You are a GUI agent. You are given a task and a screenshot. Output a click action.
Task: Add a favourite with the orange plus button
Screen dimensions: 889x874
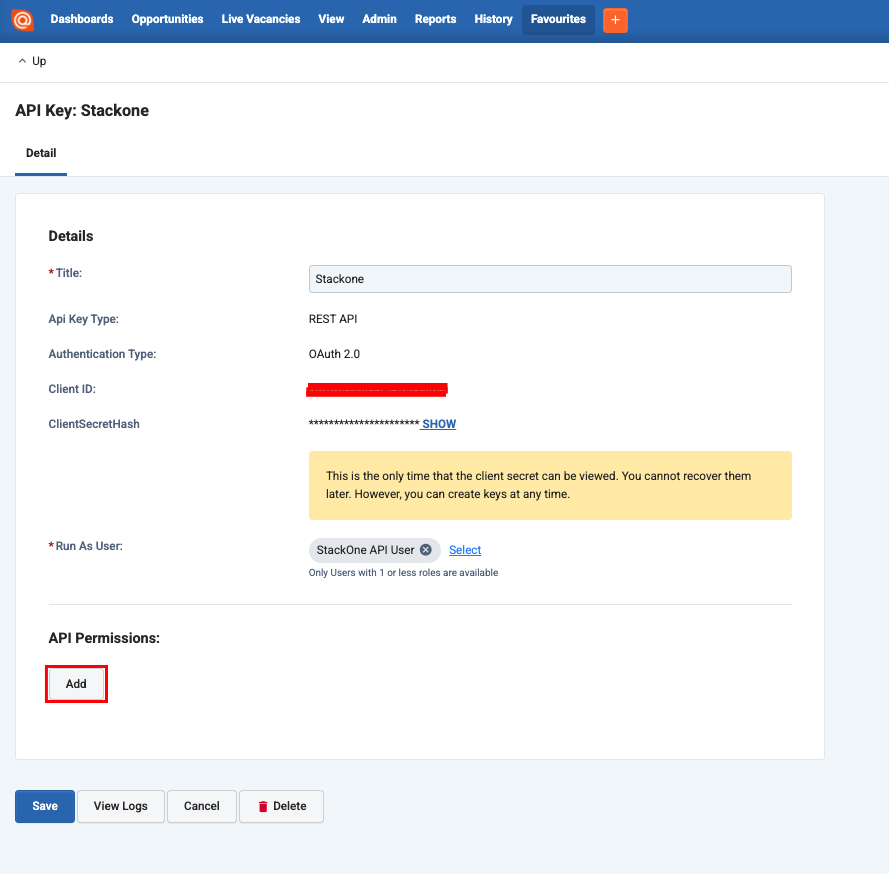[615, 20]
